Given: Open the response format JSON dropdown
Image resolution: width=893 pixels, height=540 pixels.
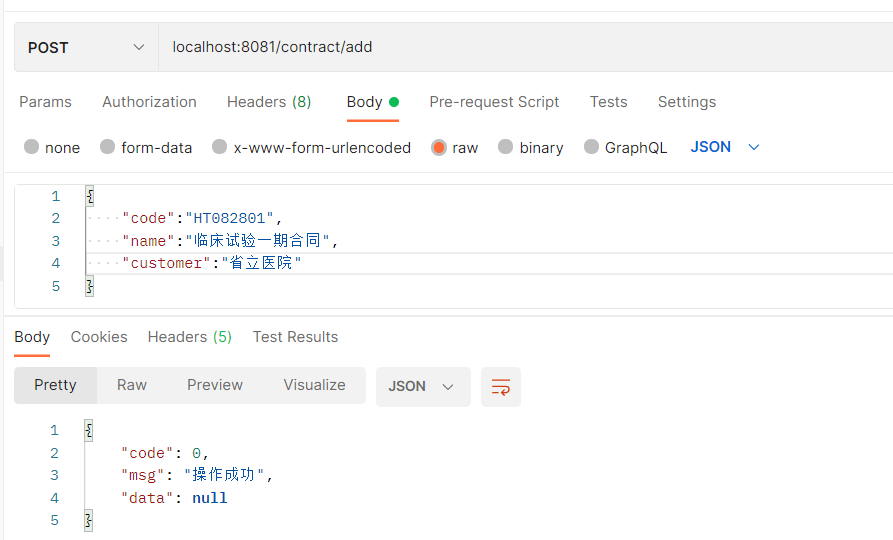Looking at the screenshot, I should coord(422,386).
